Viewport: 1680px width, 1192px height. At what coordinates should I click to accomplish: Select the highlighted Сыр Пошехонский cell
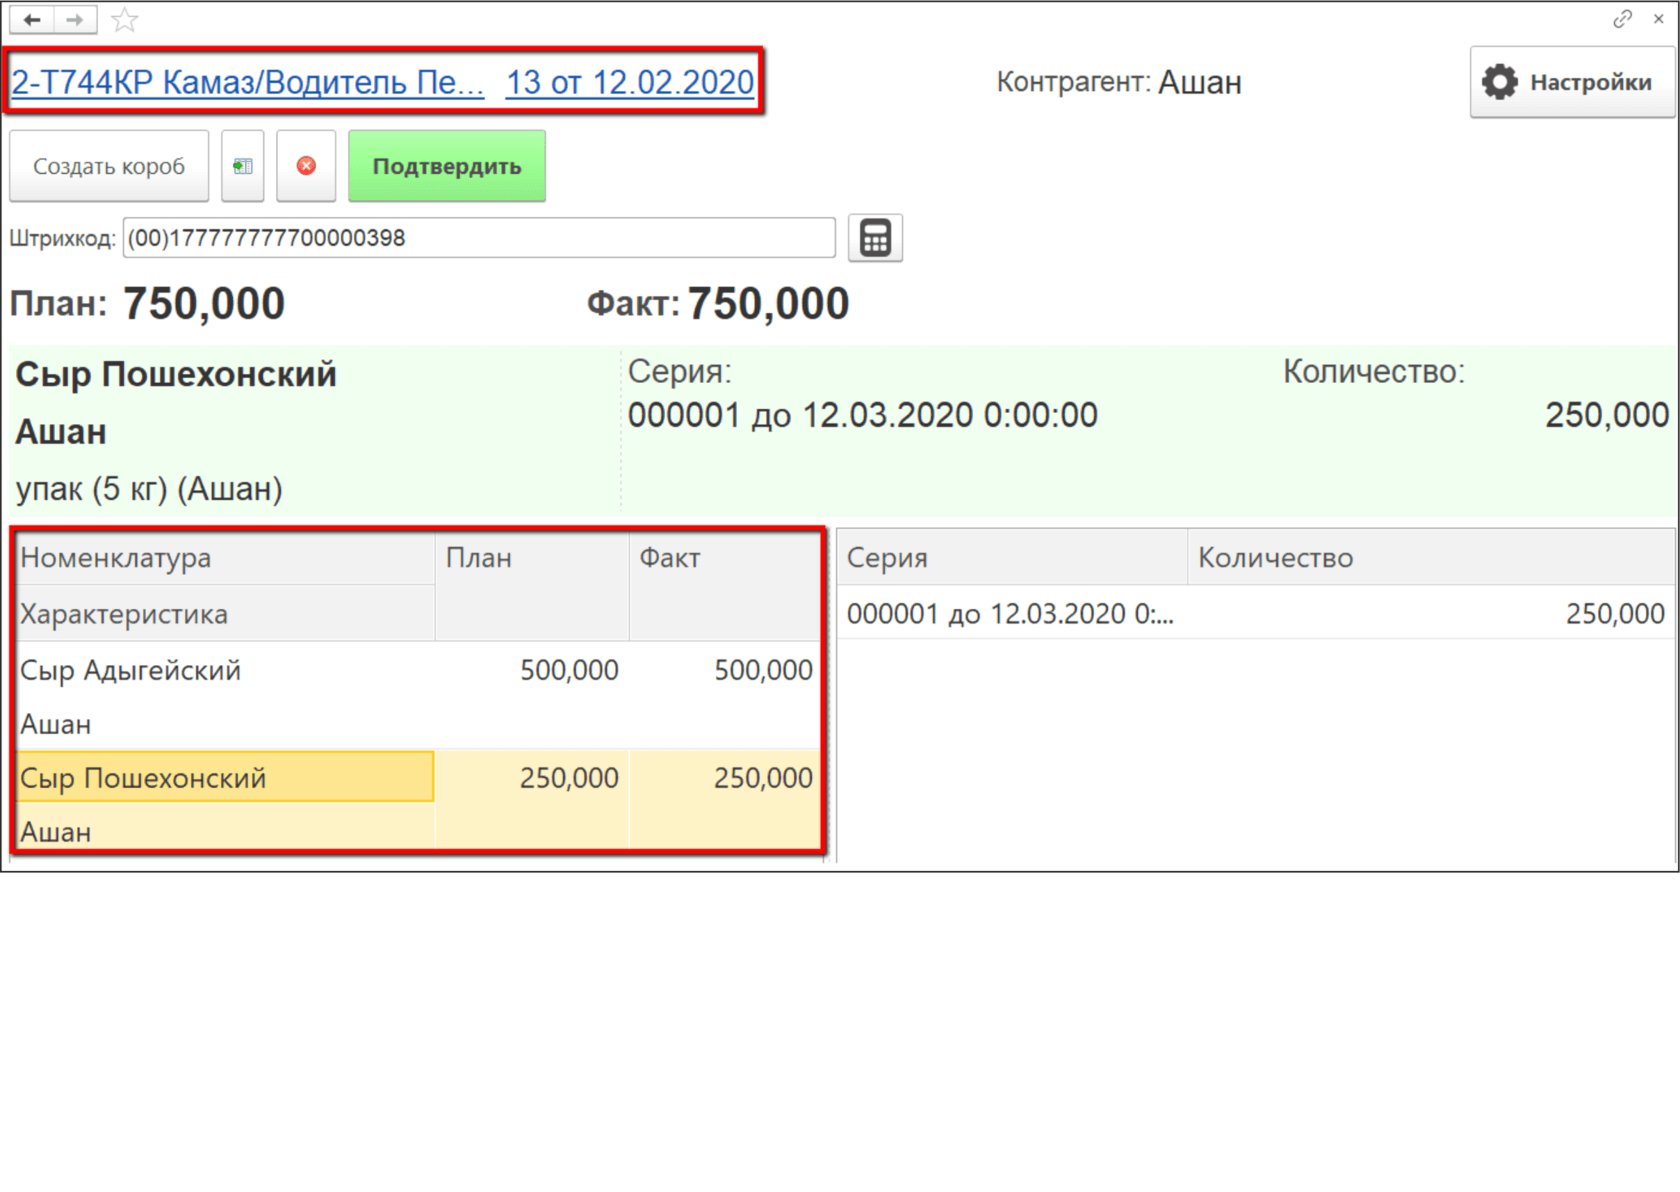pyautogui.click(x=225, y=777)
